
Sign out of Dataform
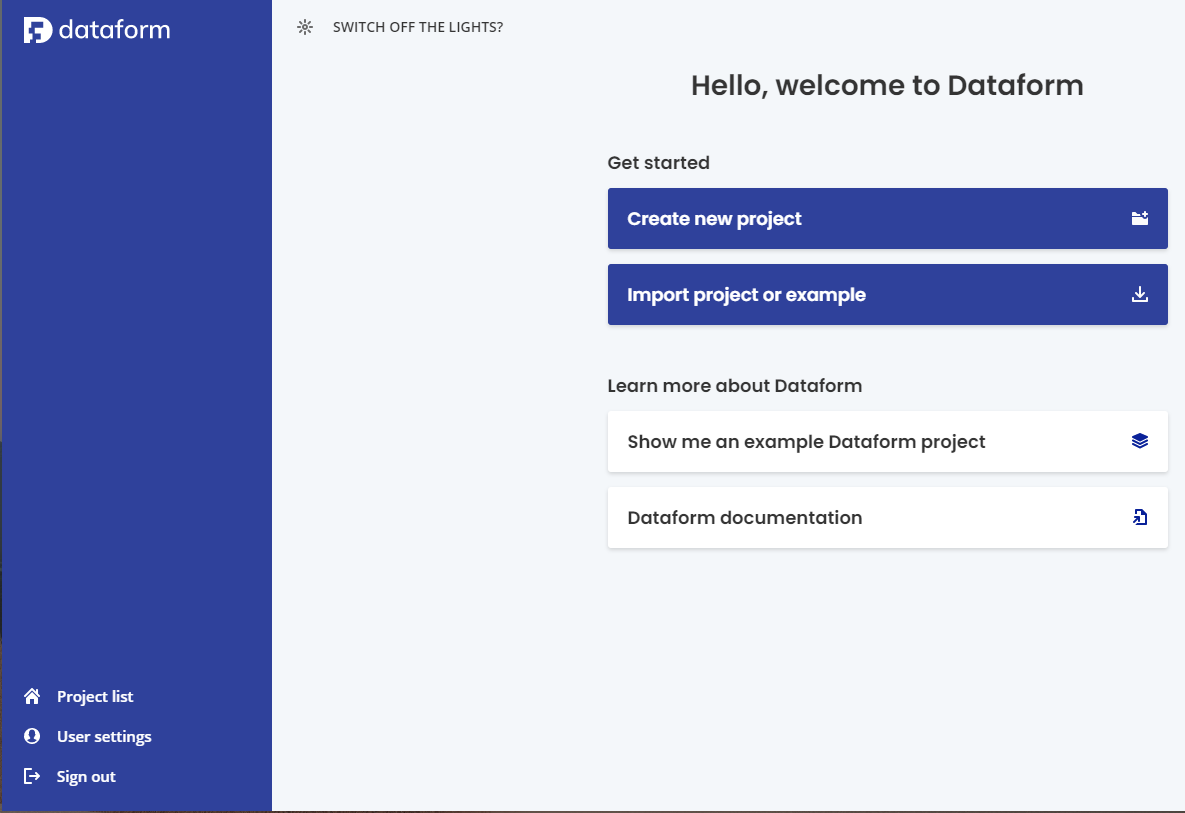[86, 776]
